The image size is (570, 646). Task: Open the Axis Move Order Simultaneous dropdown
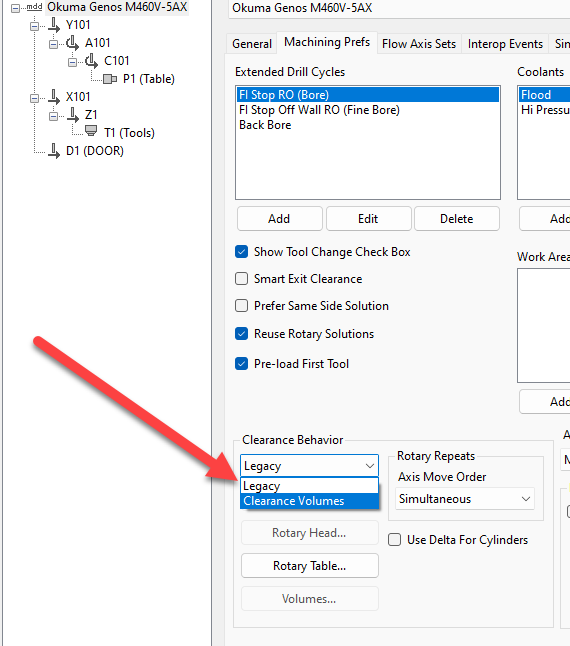pos(465,499)
